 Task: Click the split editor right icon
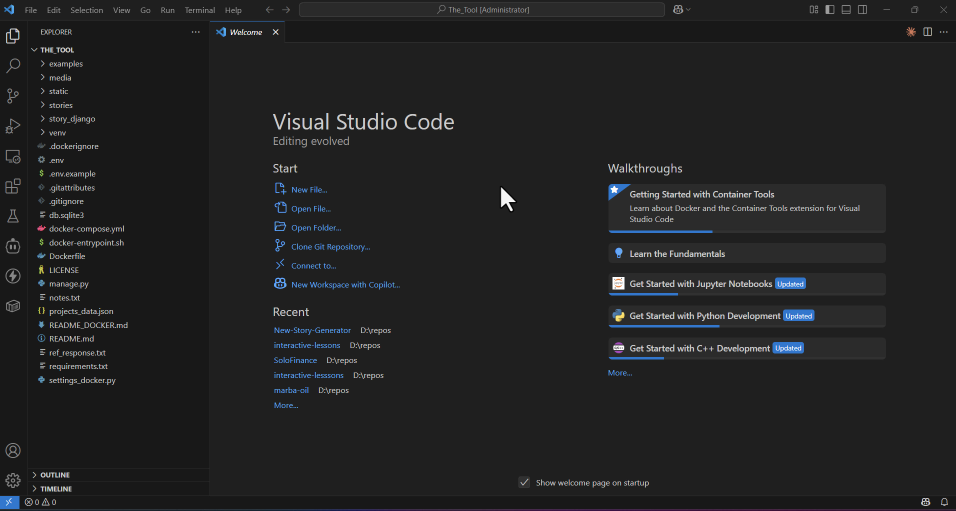click(x=928, y=32)
